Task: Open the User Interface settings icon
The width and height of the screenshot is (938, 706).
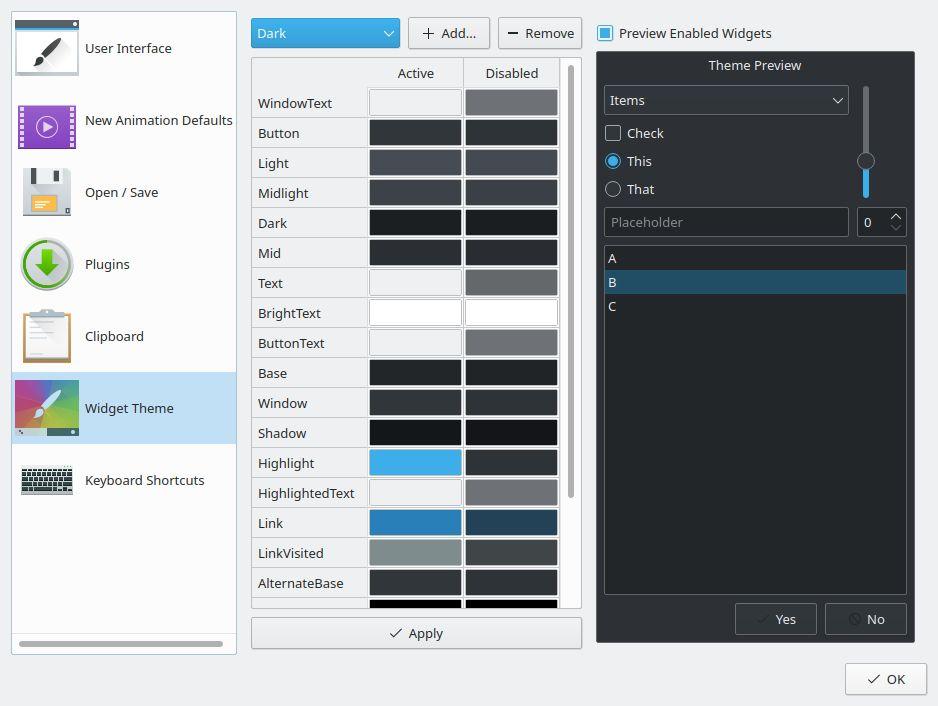Action: (x=47, y=48)
